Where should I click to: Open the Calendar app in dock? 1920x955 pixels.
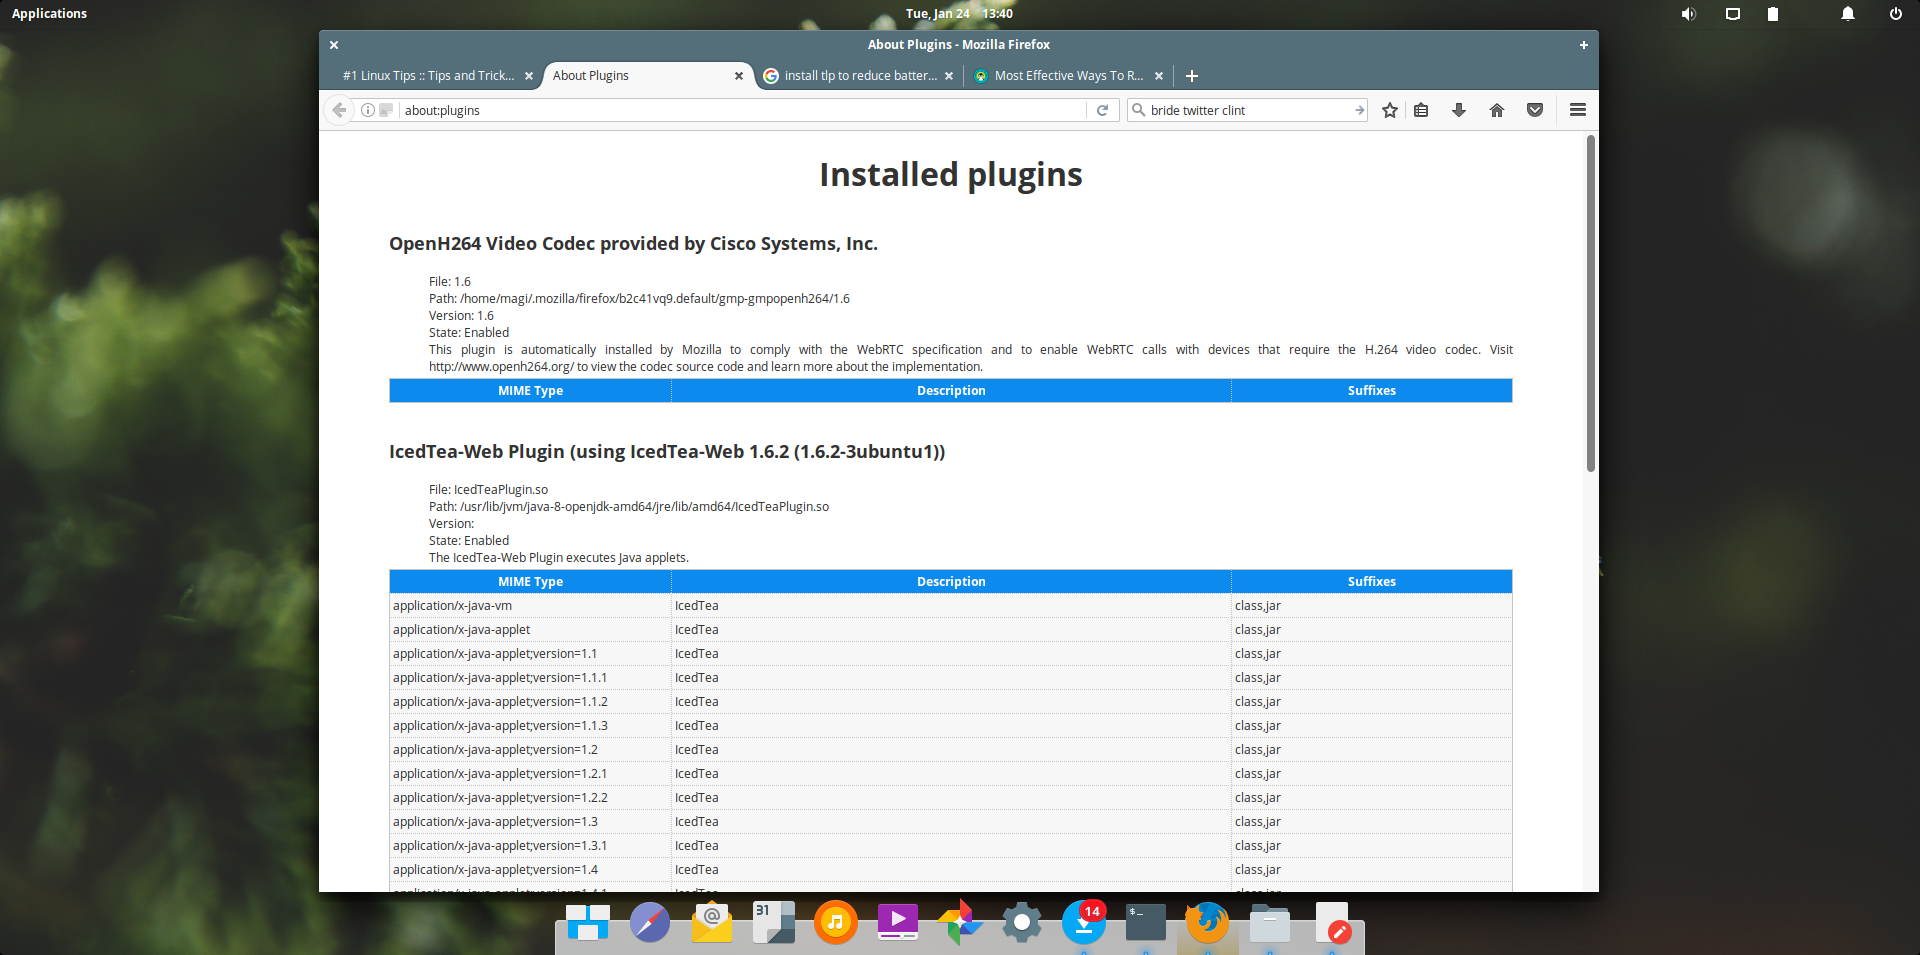click(774, 922)
